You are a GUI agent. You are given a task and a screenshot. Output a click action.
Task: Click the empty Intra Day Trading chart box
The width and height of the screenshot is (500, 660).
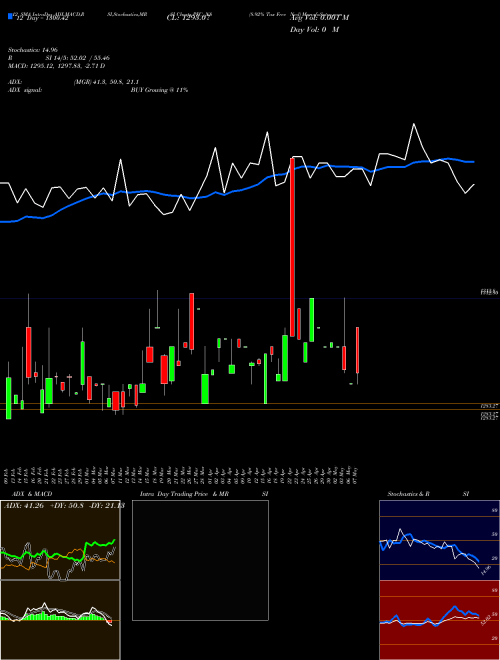tap(200, 560)
